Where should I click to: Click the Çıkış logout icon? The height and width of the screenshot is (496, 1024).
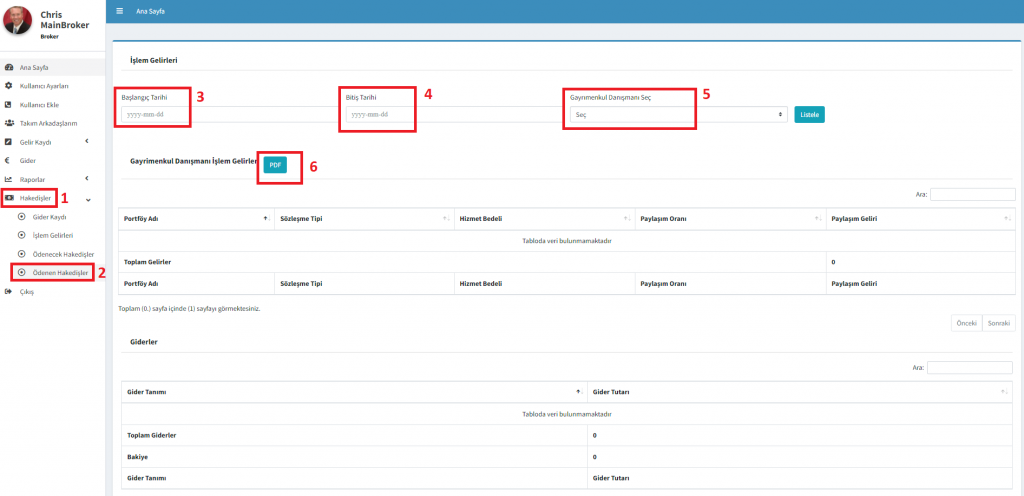pos(9,291)
